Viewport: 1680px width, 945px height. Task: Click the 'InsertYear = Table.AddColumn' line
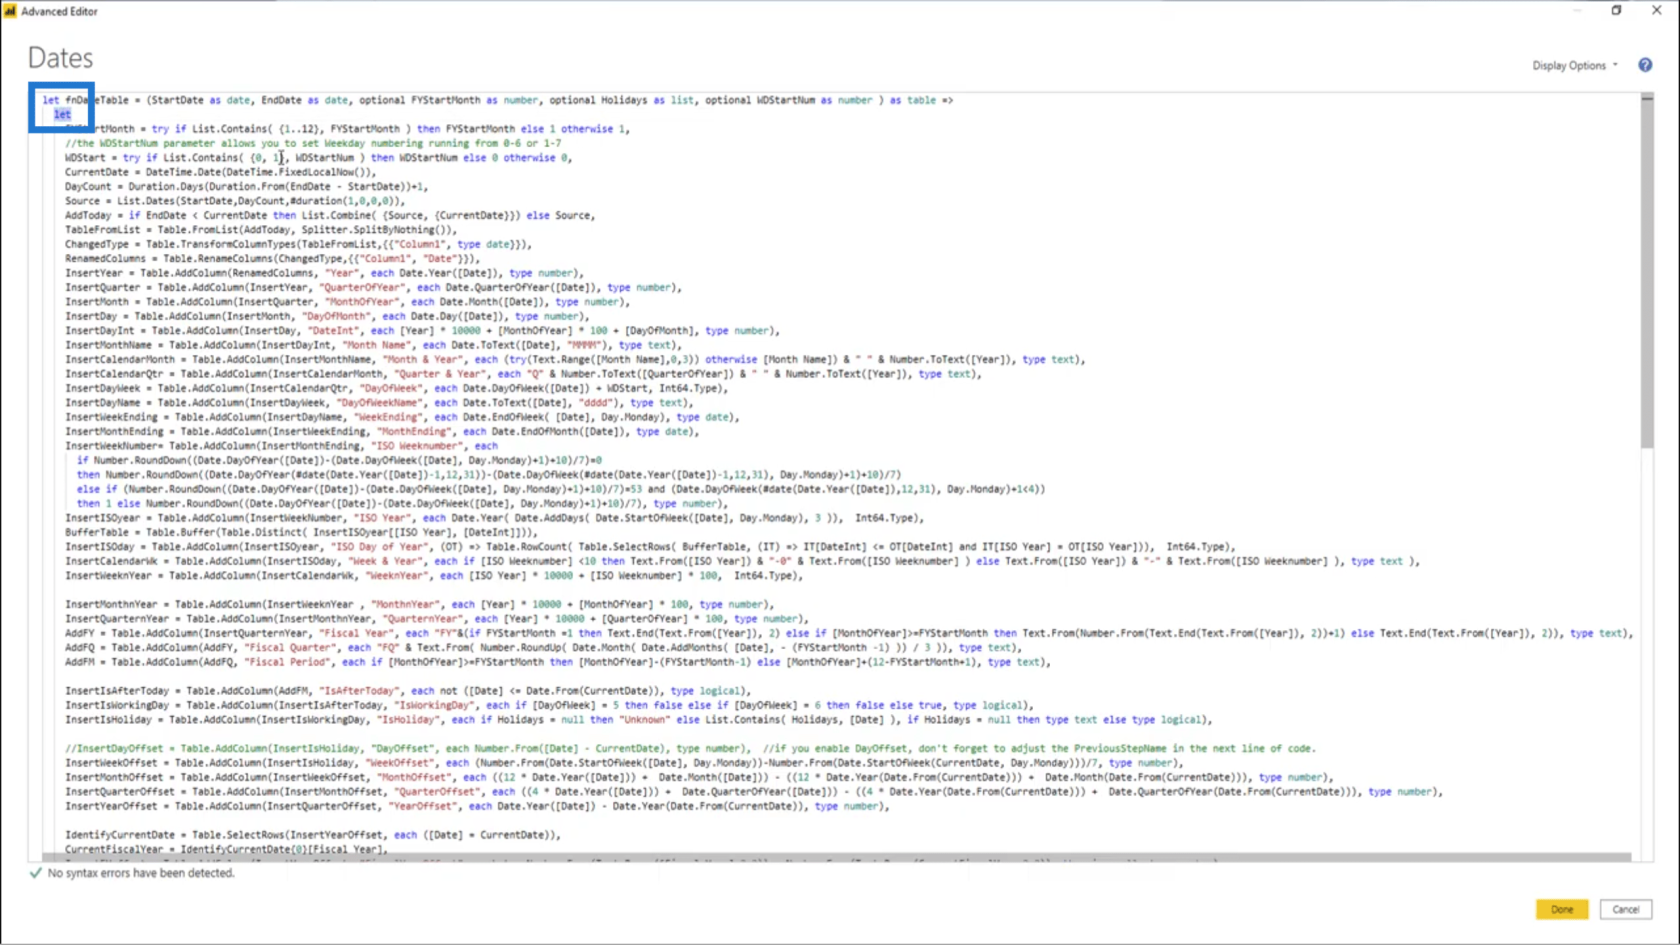pyautogui.click(x=324, y=273)
